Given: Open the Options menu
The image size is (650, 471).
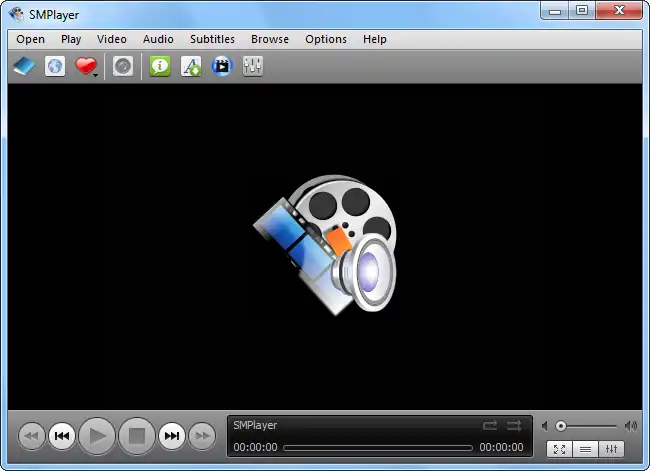Looking at the screenshot, I should click(x=326, y=39).
